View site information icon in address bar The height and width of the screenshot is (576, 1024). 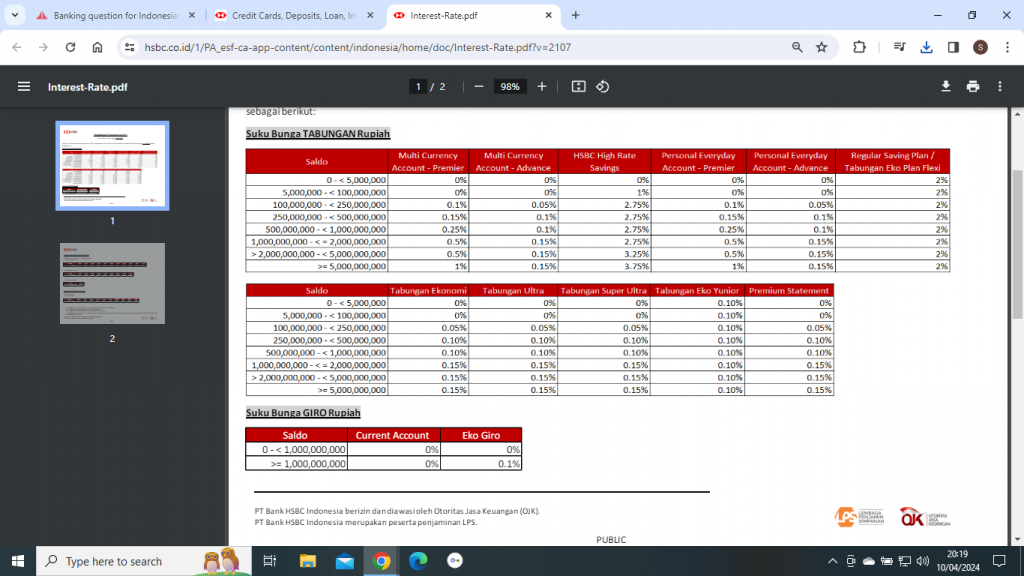[129, 47]
